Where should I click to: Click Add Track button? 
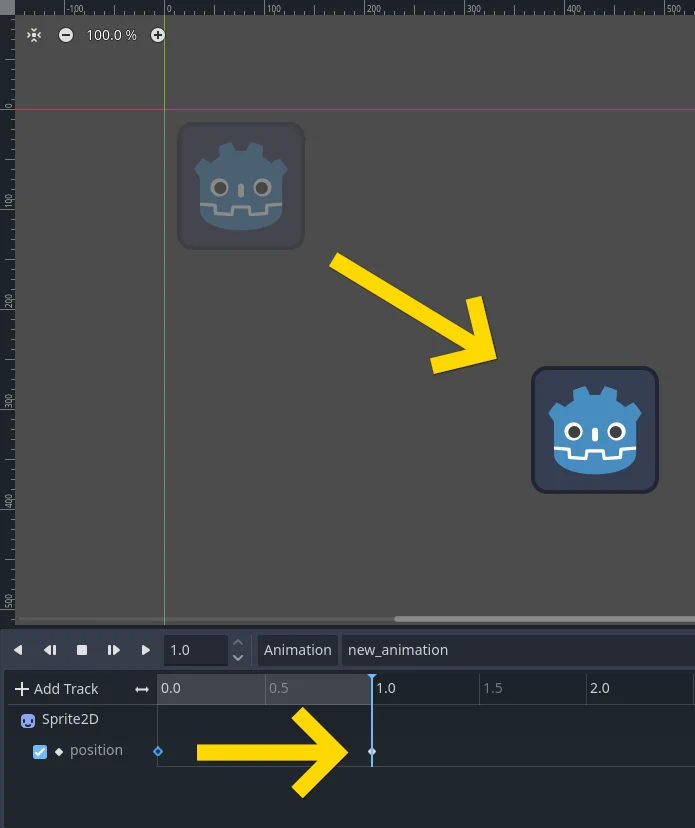pos(57,689)
